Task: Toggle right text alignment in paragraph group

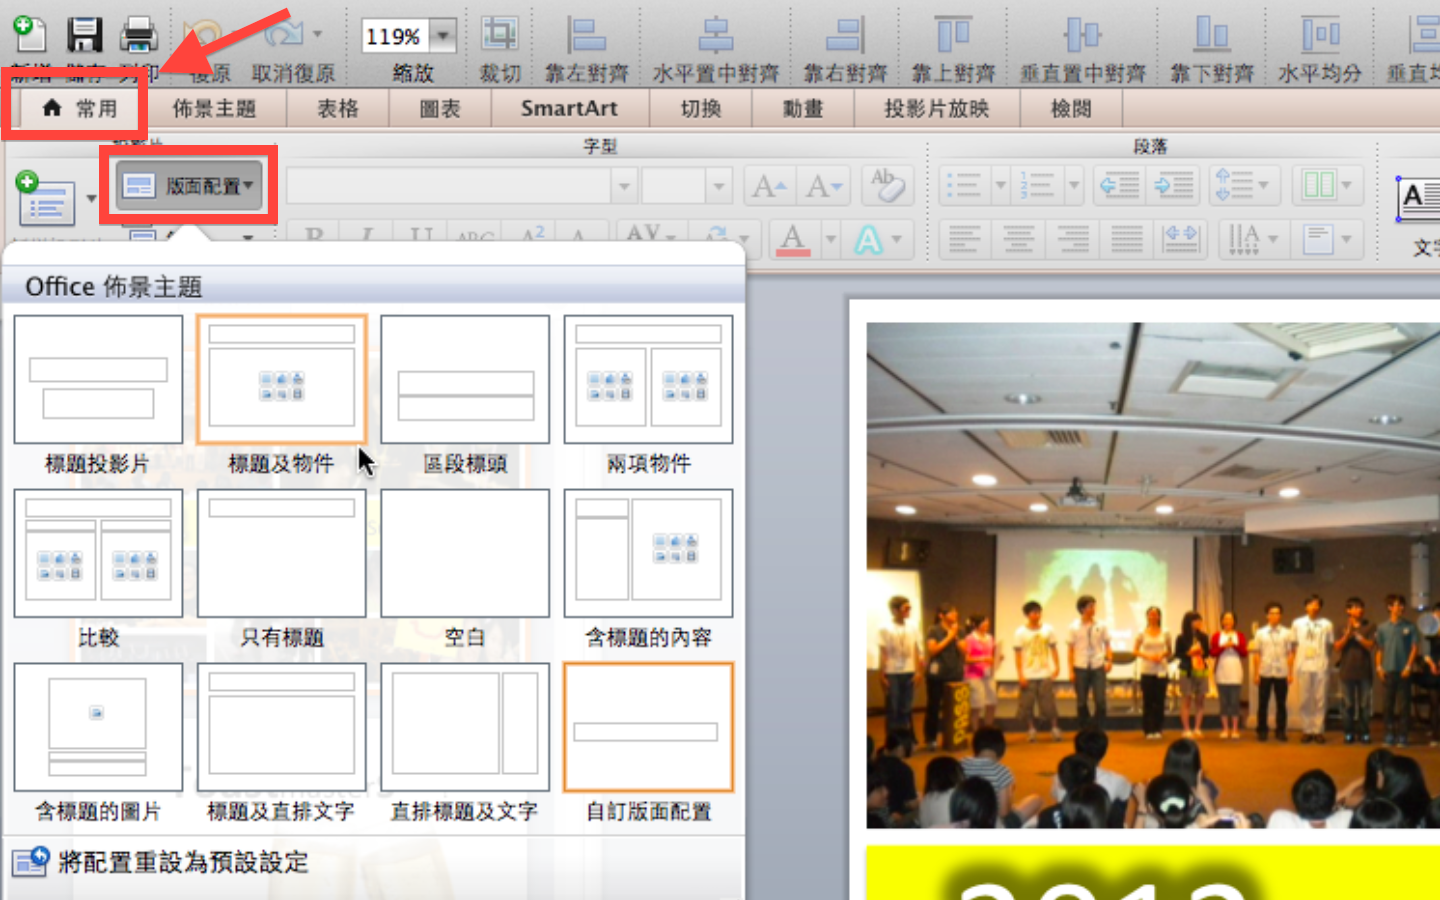Action: (1073, 240)
